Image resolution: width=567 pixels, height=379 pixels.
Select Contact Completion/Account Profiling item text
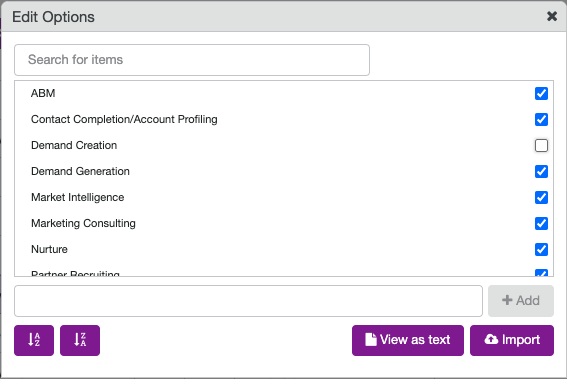(x=124, y=119)
